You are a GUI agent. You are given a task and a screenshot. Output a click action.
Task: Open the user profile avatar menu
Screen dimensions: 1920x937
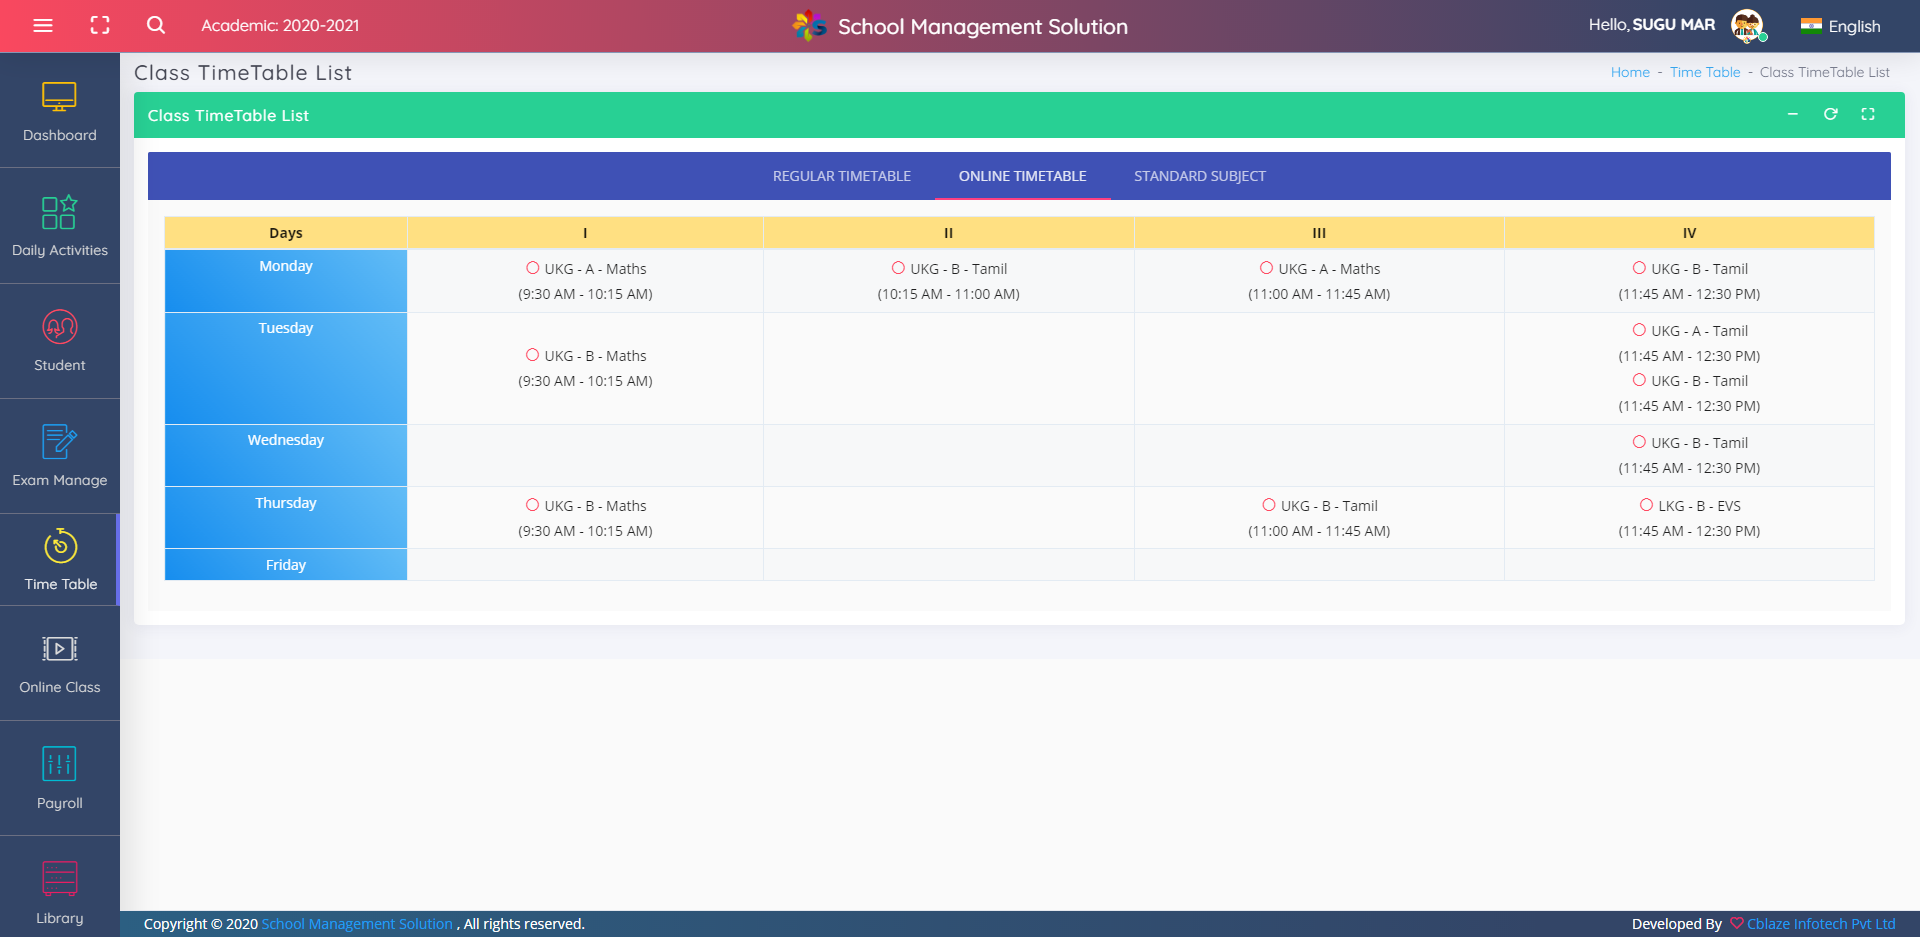[1747, 26]
